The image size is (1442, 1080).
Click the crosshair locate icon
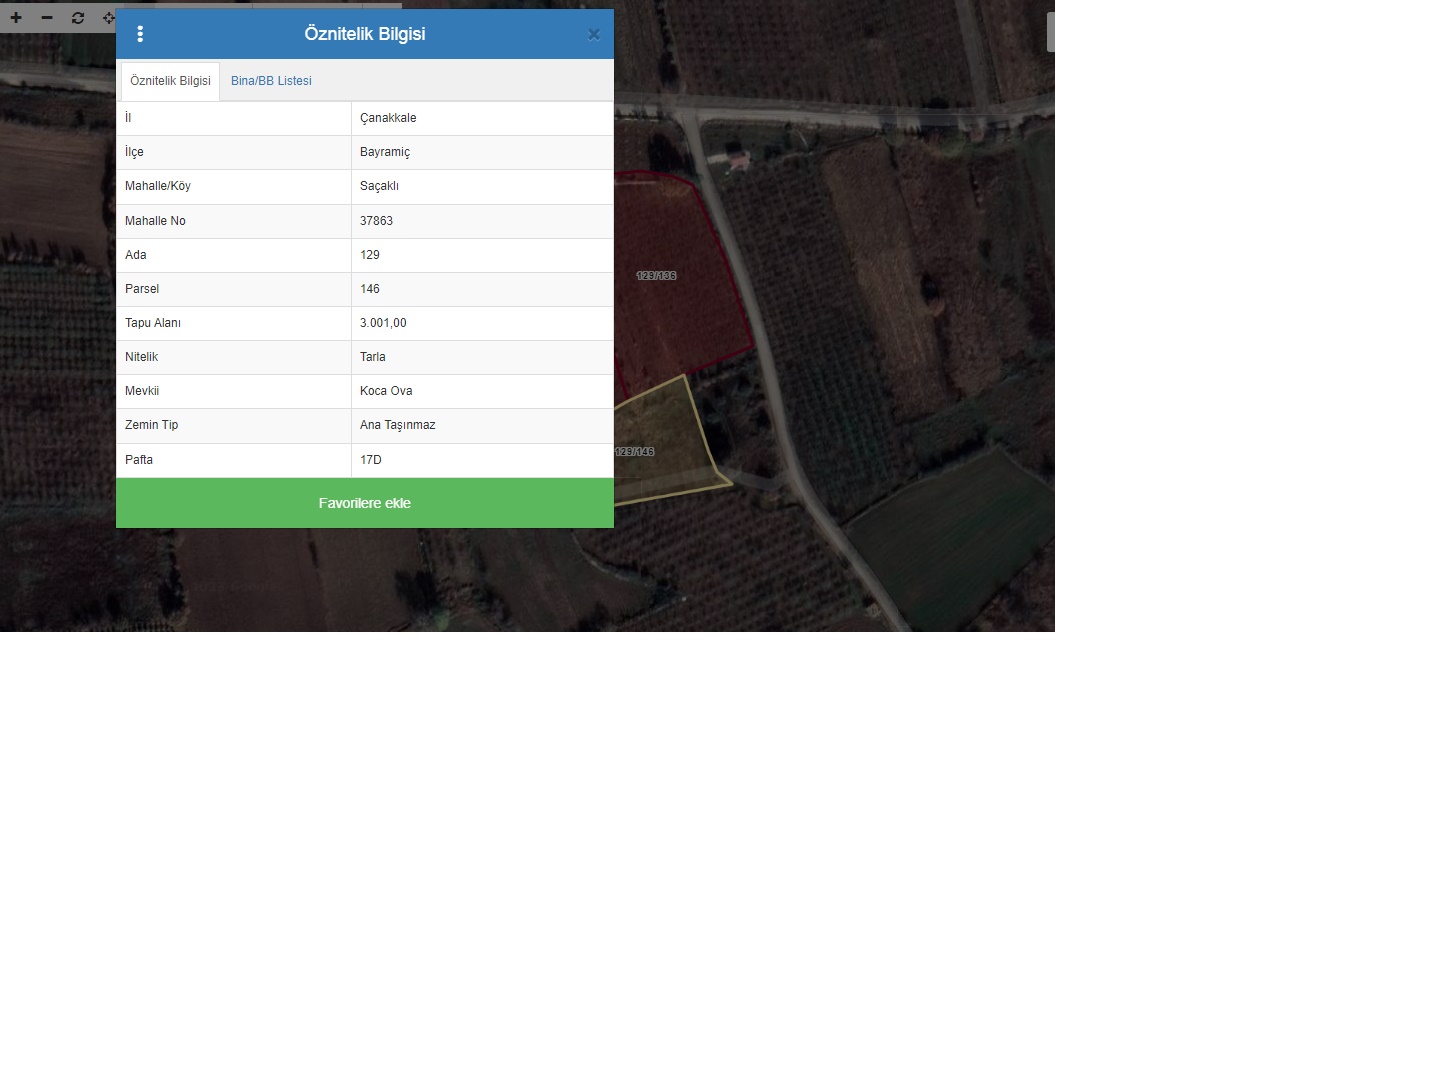tap(108, 18)
